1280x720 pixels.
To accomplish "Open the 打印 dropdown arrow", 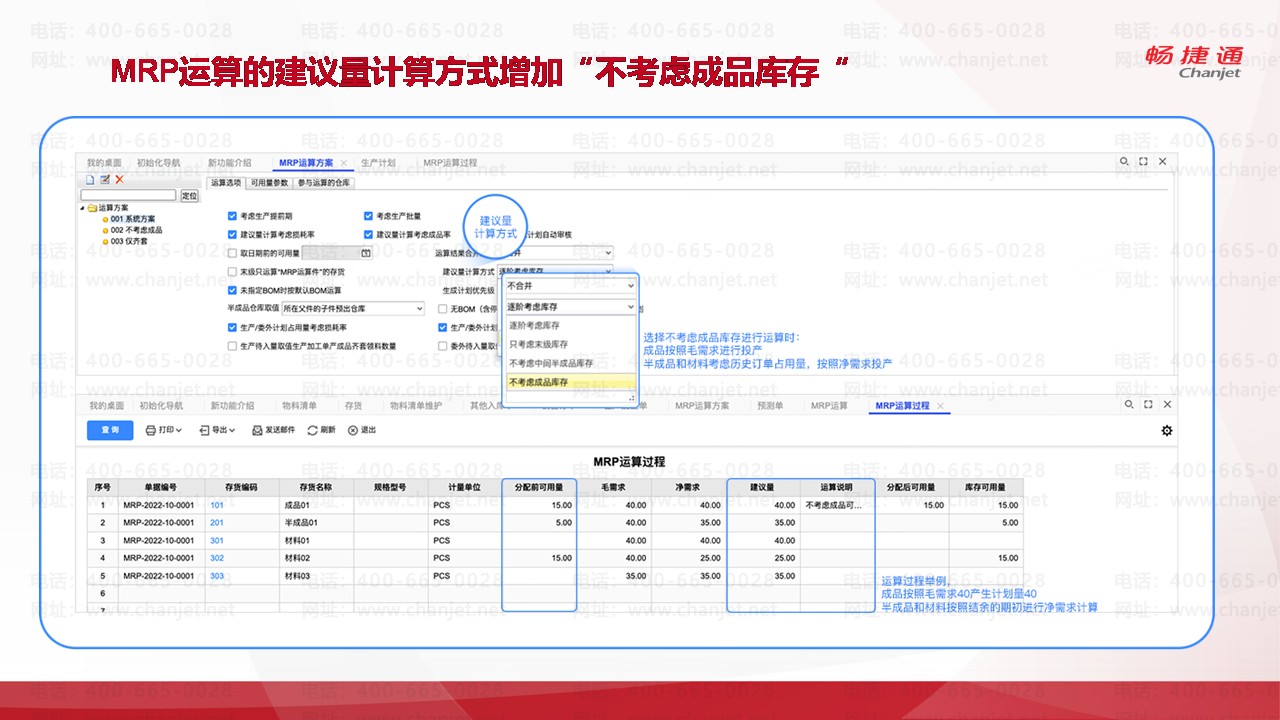I will click(x=177, y=431).
